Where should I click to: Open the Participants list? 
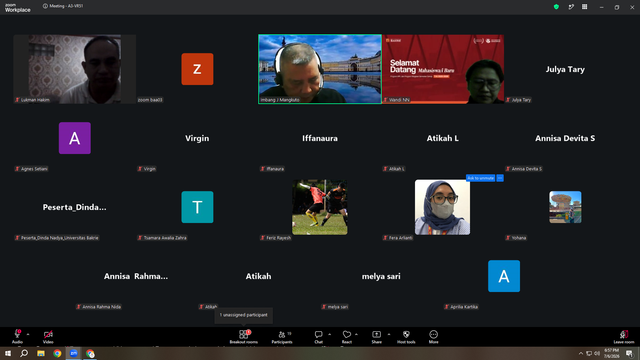pos(282,337)
